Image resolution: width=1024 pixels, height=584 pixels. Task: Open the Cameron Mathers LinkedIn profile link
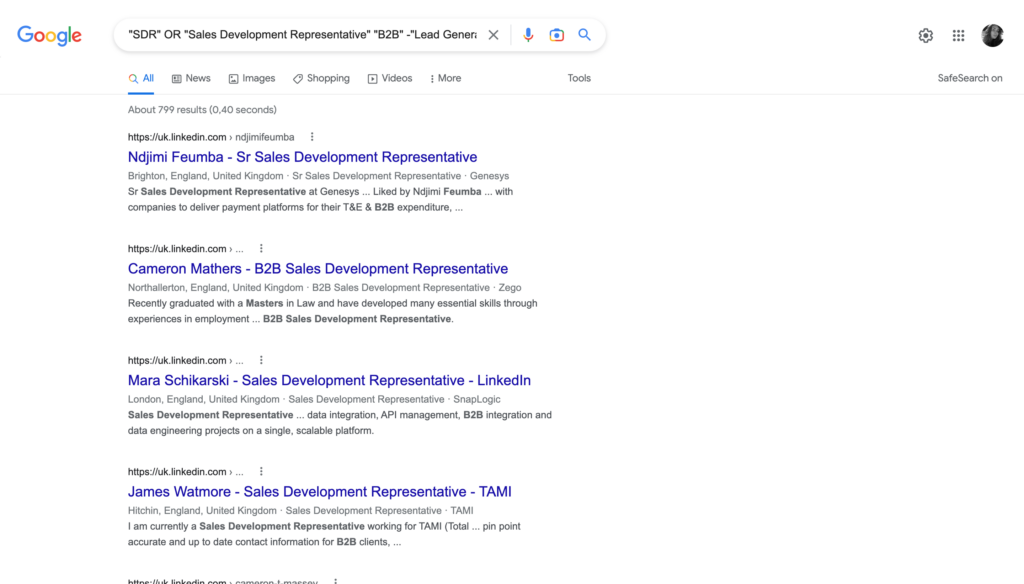317,268
